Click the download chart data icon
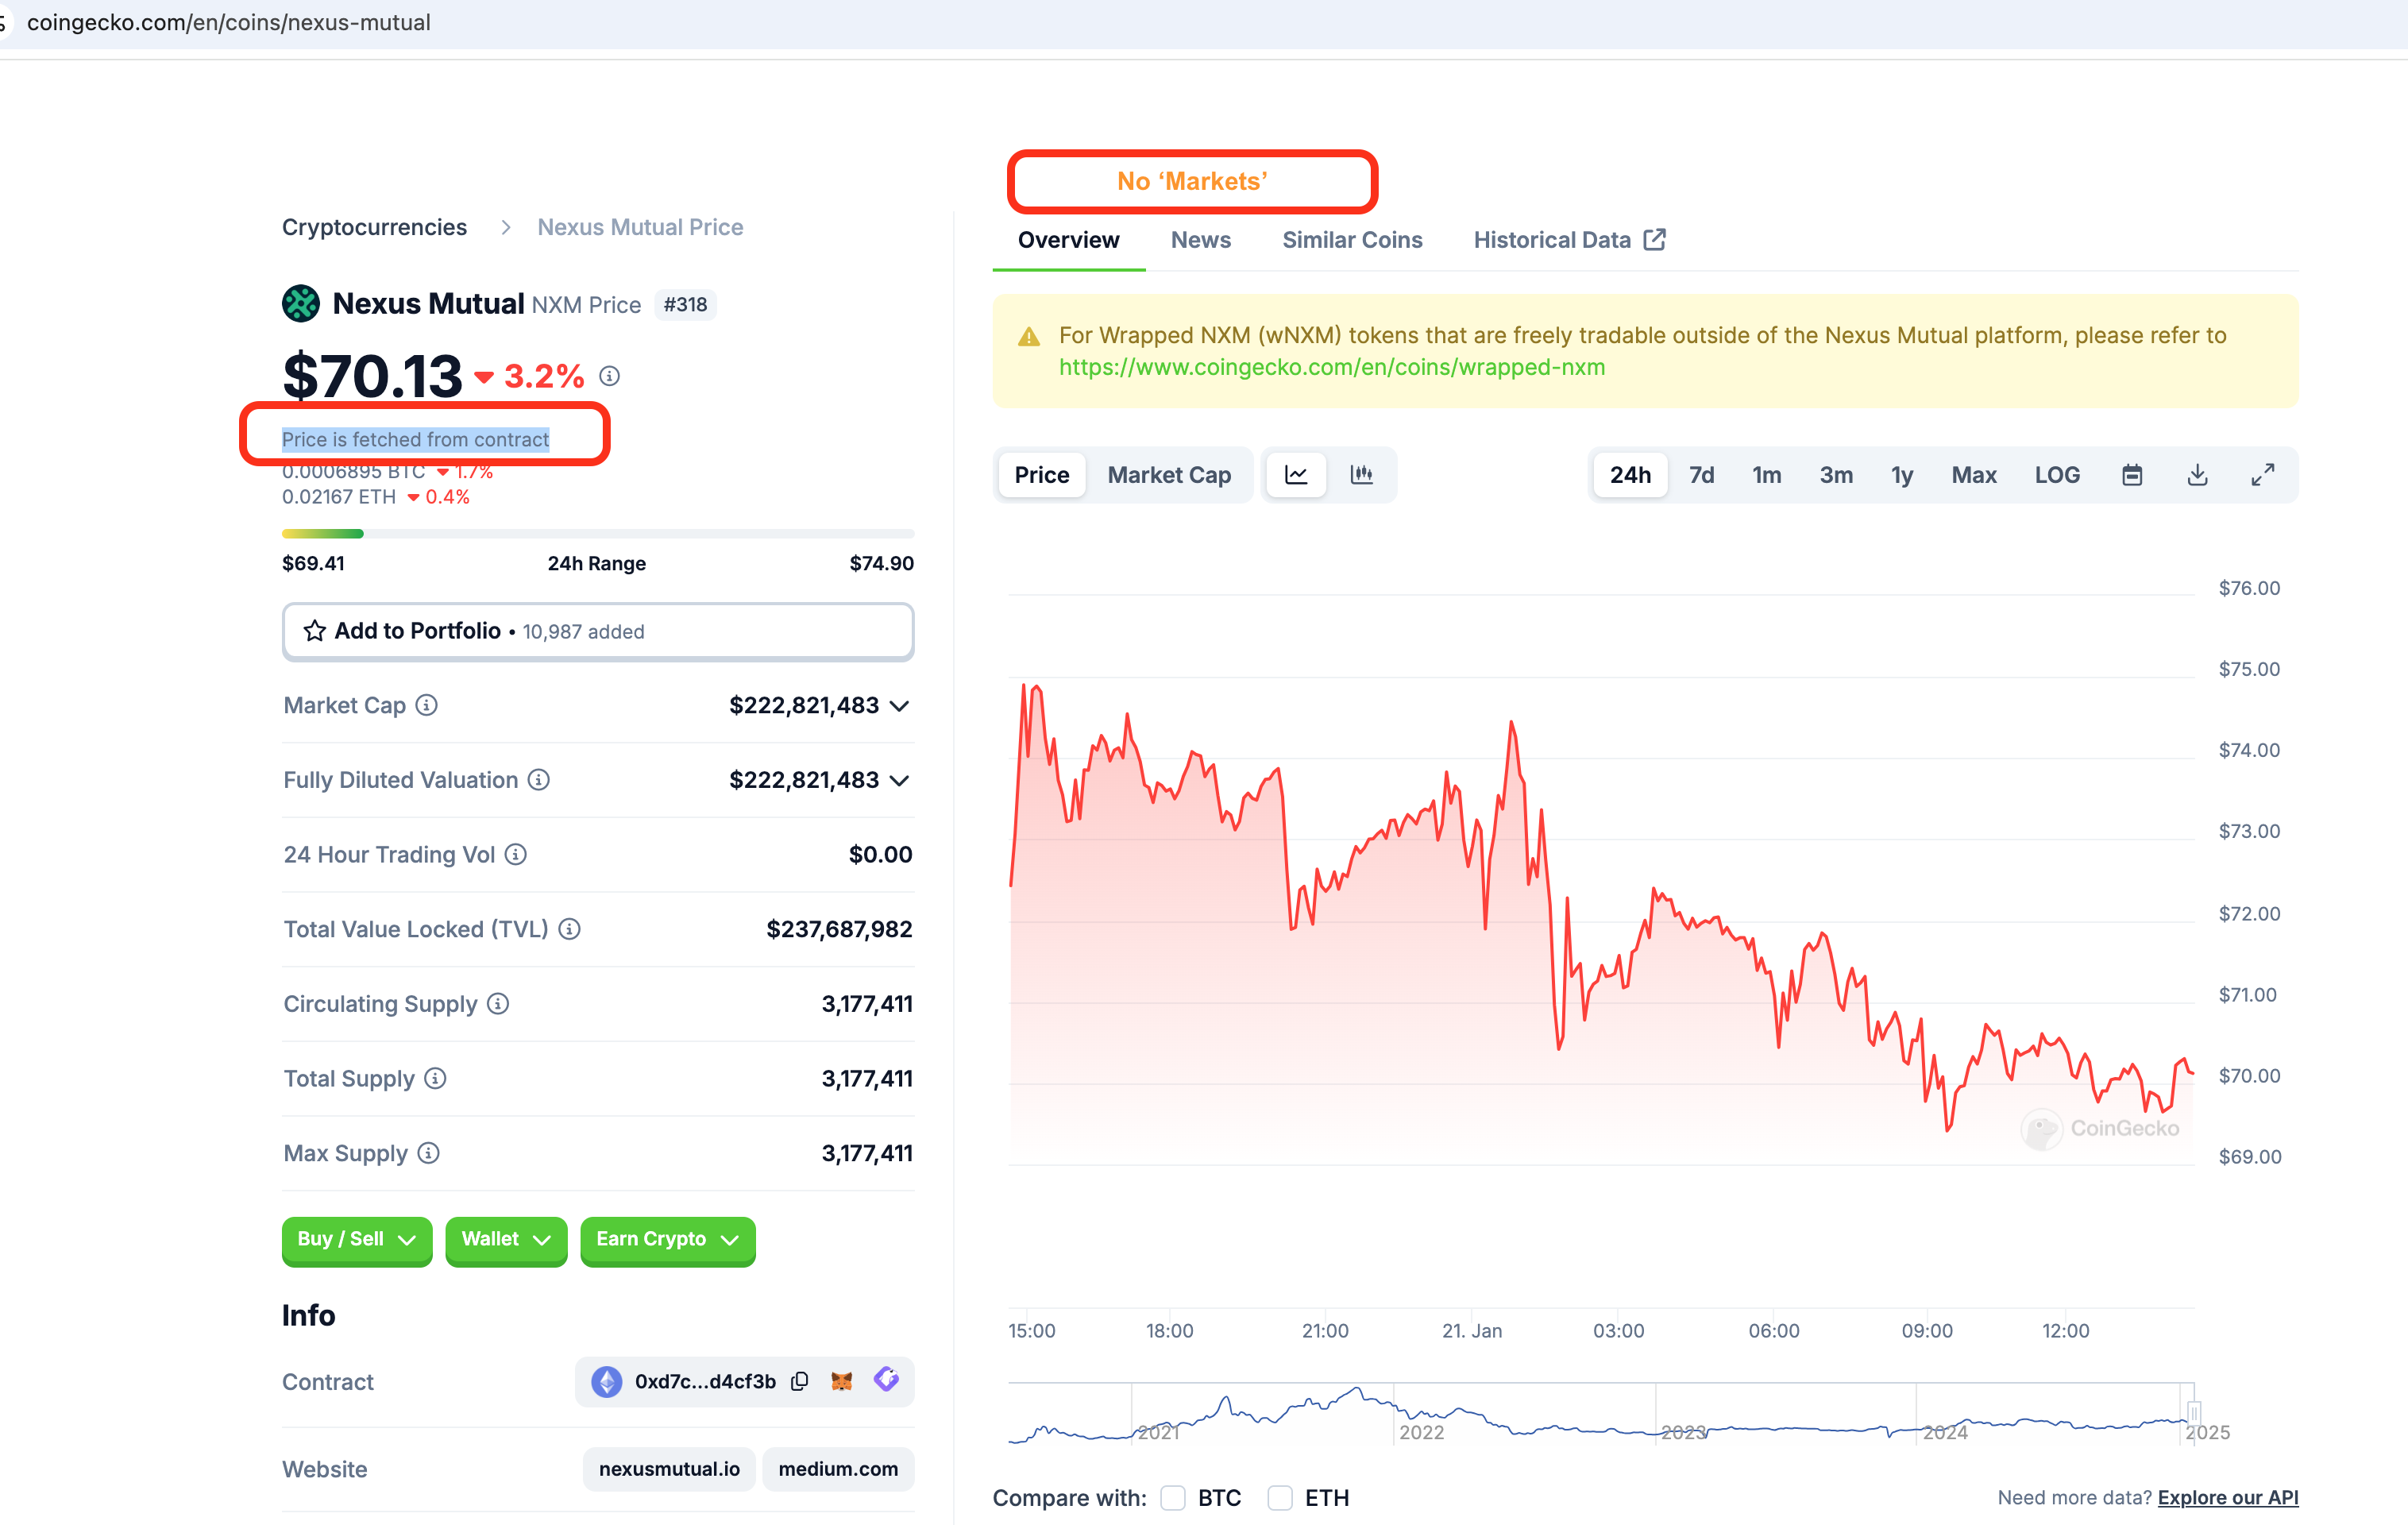 [2197, 475]
